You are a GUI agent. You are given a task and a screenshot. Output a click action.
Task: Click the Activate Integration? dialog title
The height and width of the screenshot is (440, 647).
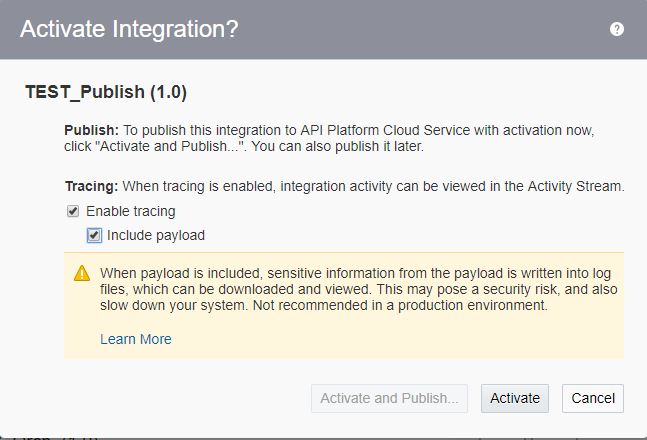coord(129,29)
